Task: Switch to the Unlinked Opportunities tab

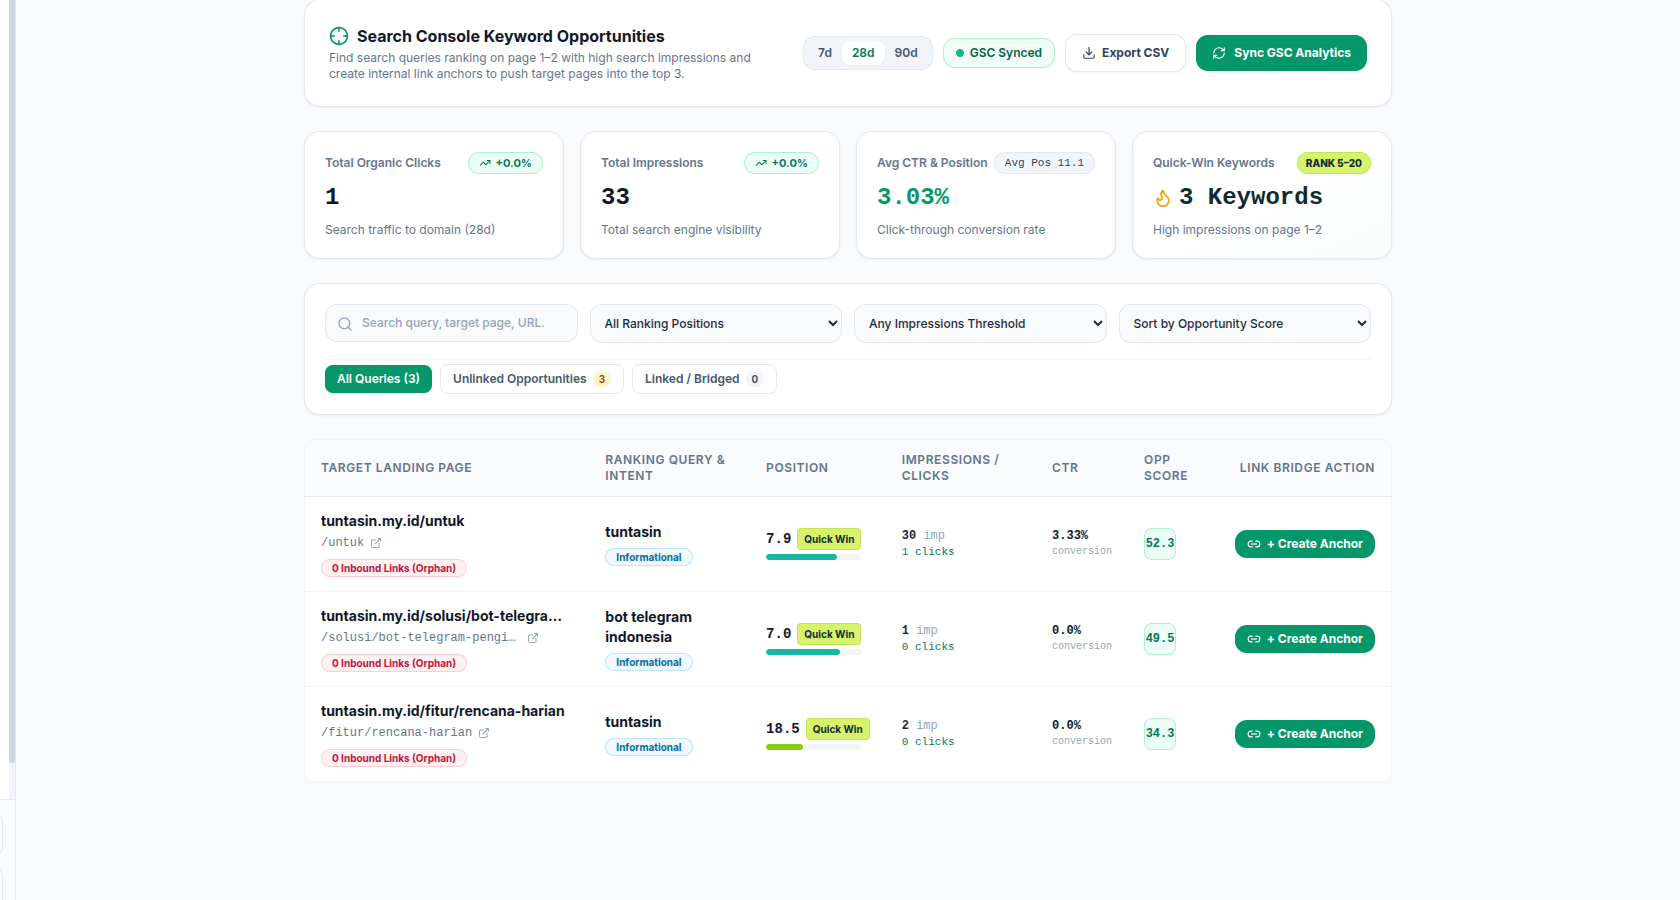Action: [532, 379]
